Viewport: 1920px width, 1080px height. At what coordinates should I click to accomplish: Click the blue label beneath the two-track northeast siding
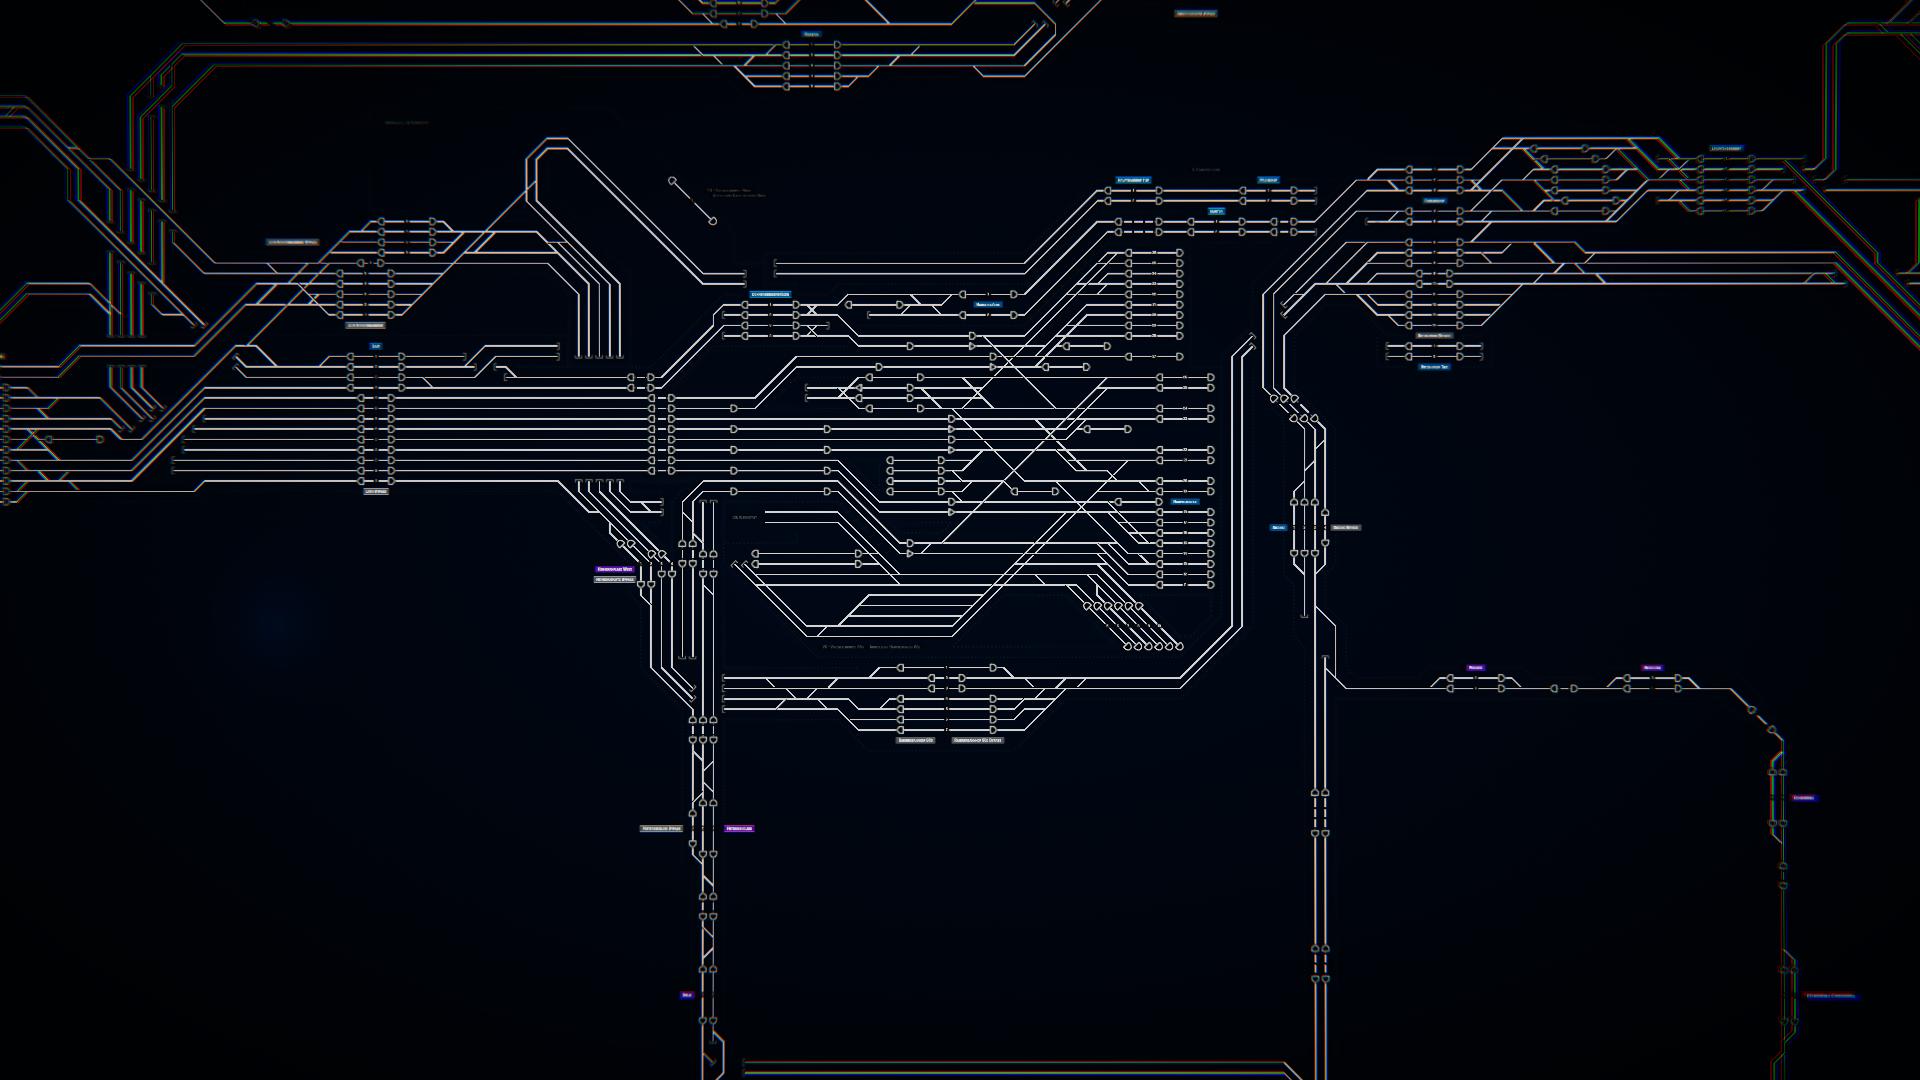(1434, 367)
